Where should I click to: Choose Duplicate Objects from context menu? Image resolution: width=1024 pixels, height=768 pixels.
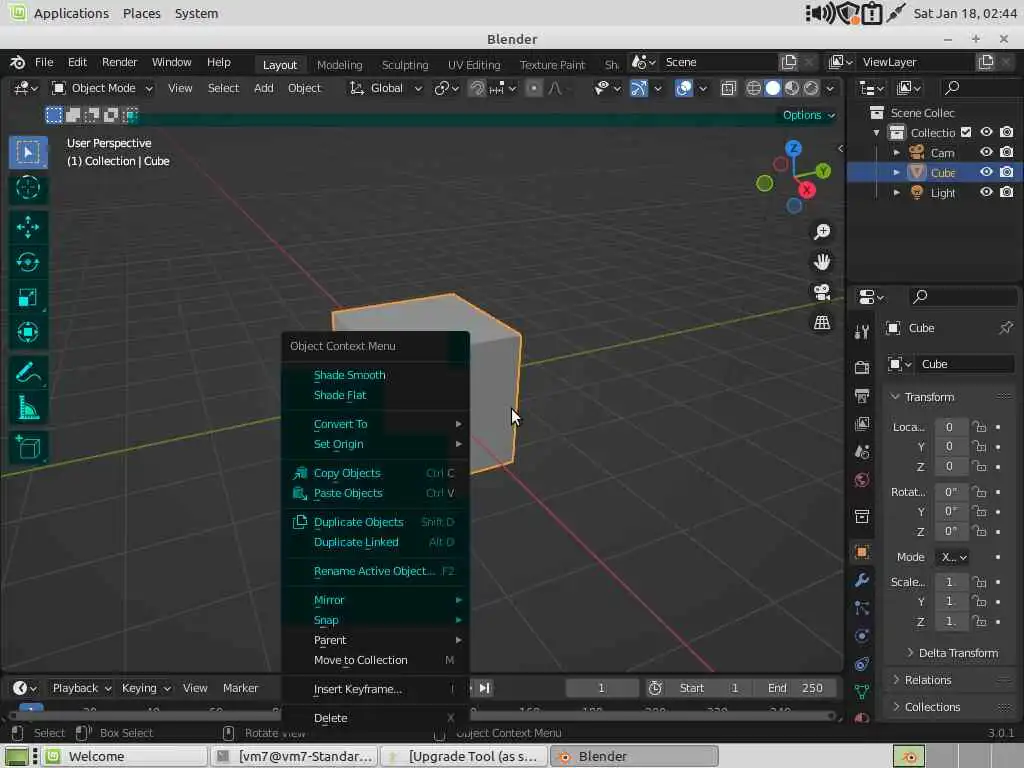(x=376, y=522)
